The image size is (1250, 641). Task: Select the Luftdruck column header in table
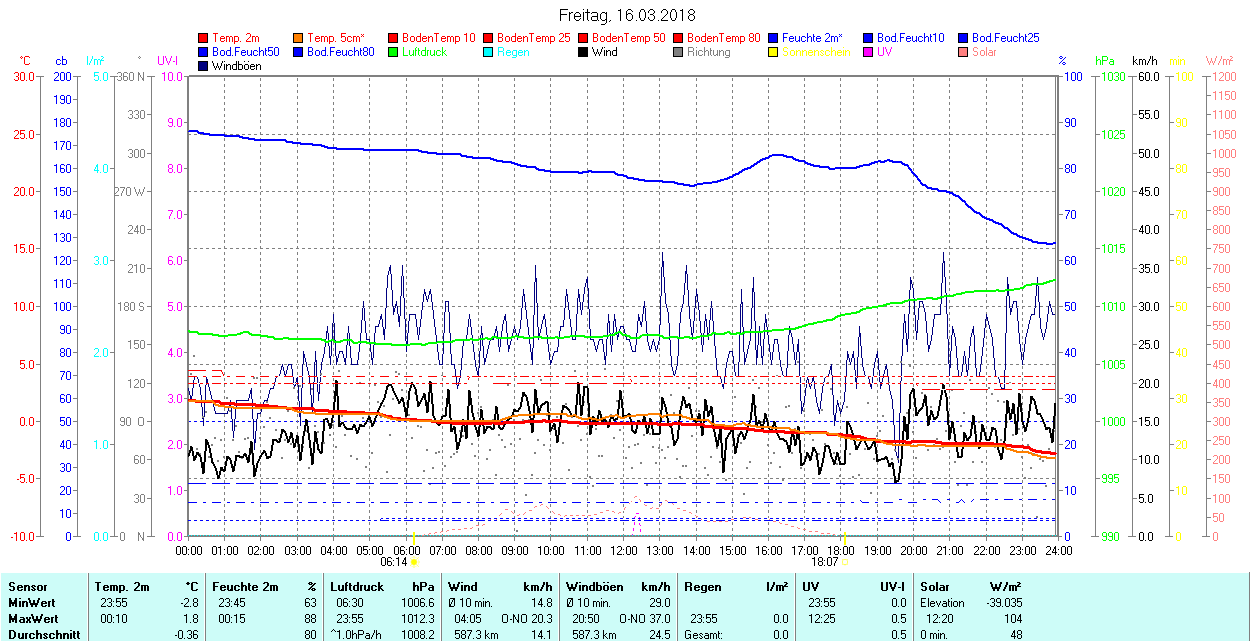tap(356, 587)
